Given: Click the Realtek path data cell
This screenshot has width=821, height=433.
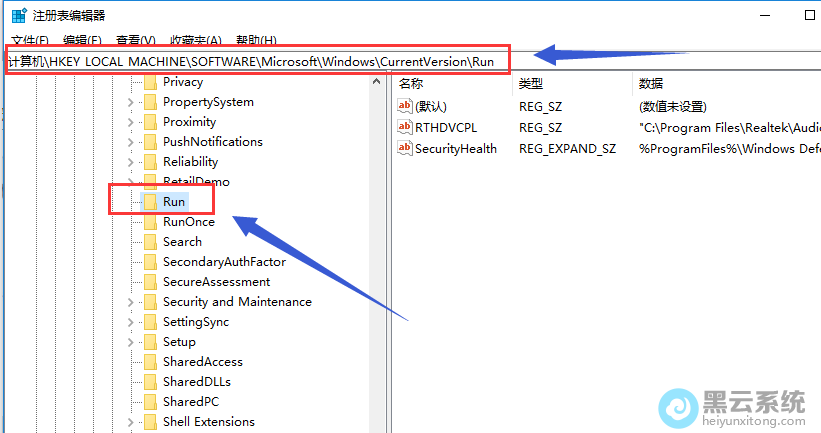Looking at the screenshot, I should tap(729, 128).
